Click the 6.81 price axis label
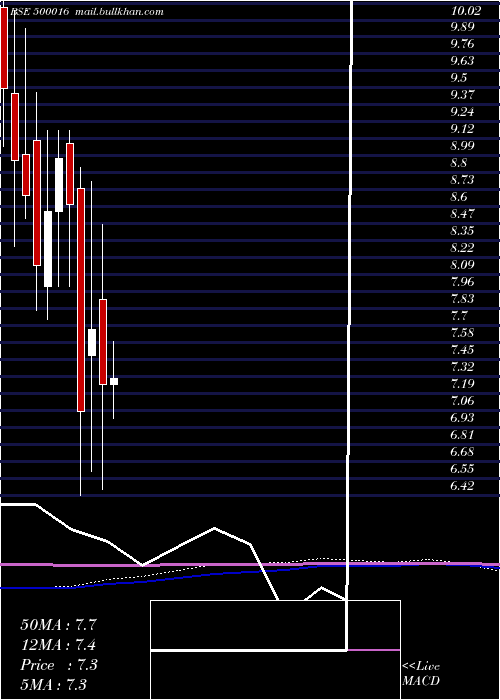The width and height of the screenshot is (500, 700). 462,434
